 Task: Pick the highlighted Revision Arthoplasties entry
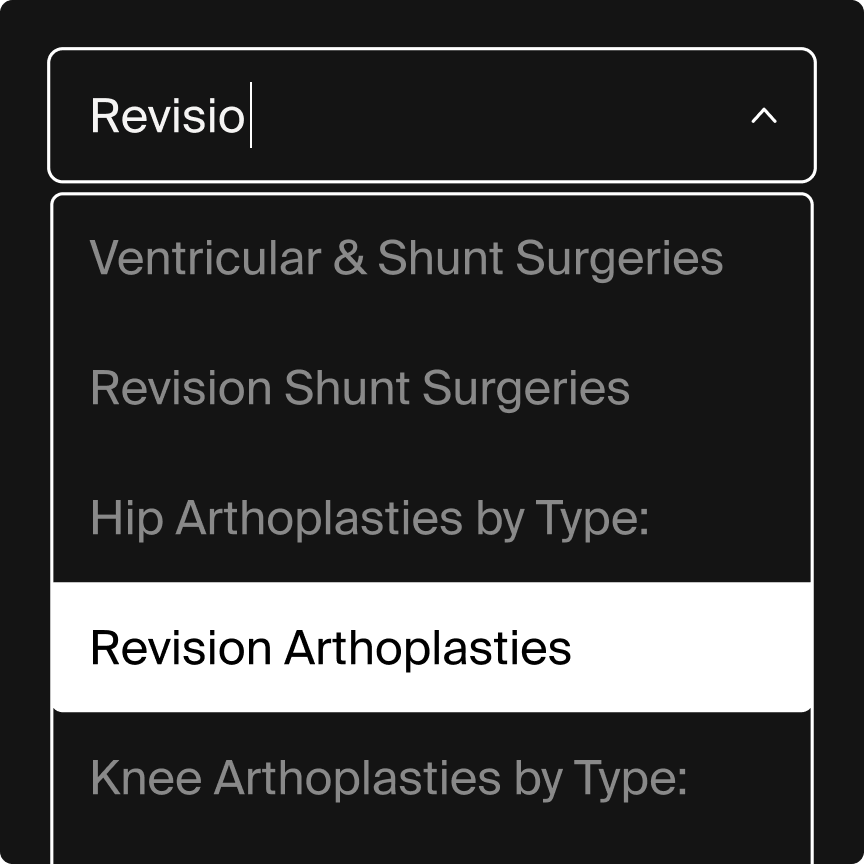click(330, 648)
